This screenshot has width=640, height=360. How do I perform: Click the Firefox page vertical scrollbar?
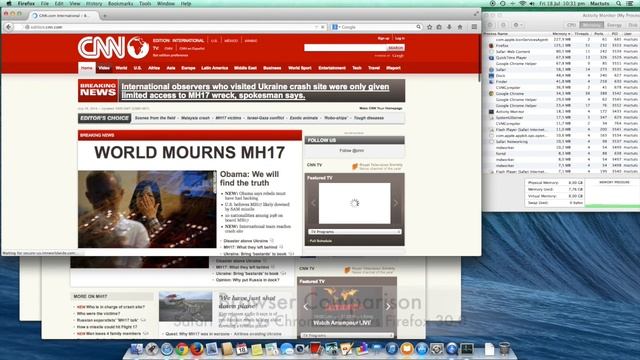479,57
